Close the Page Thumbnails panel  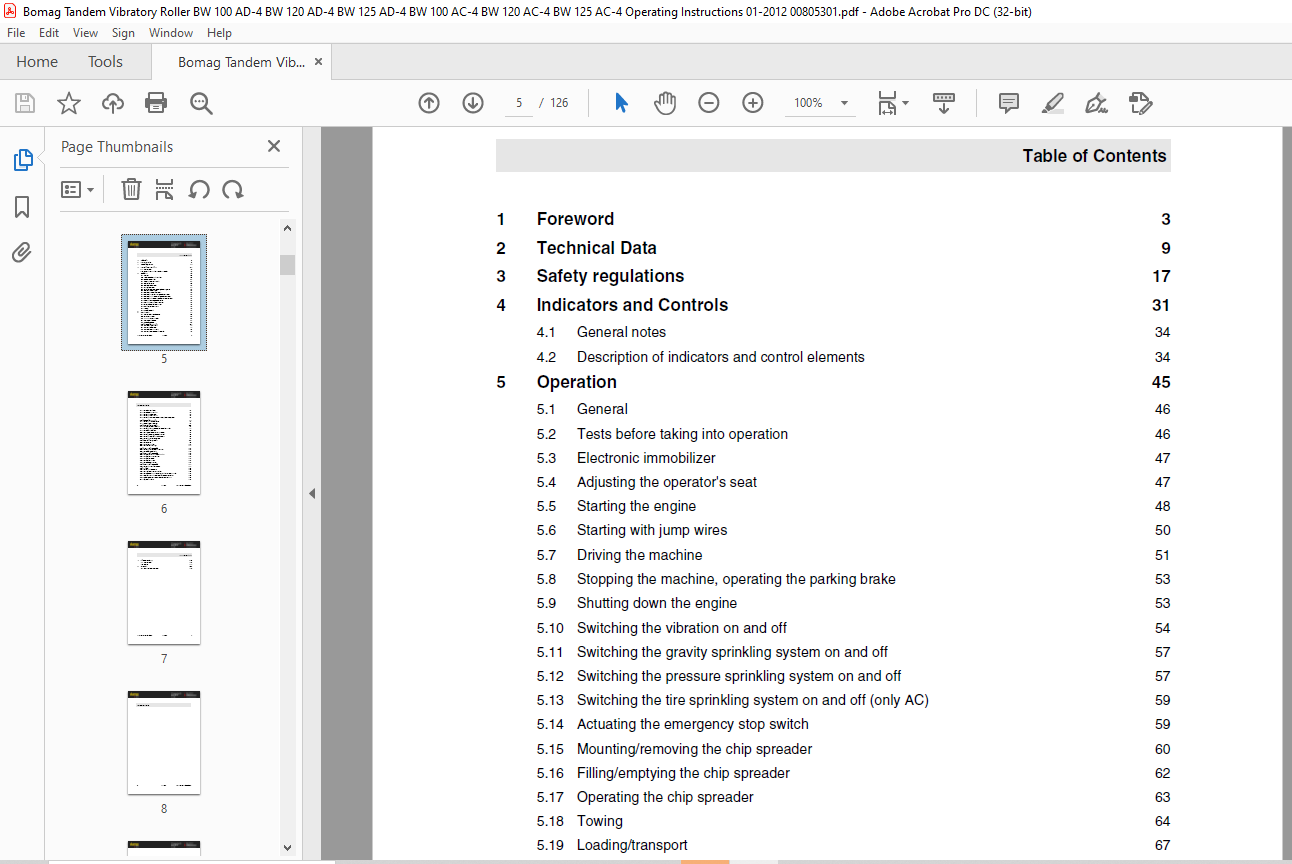click(274, 146)
